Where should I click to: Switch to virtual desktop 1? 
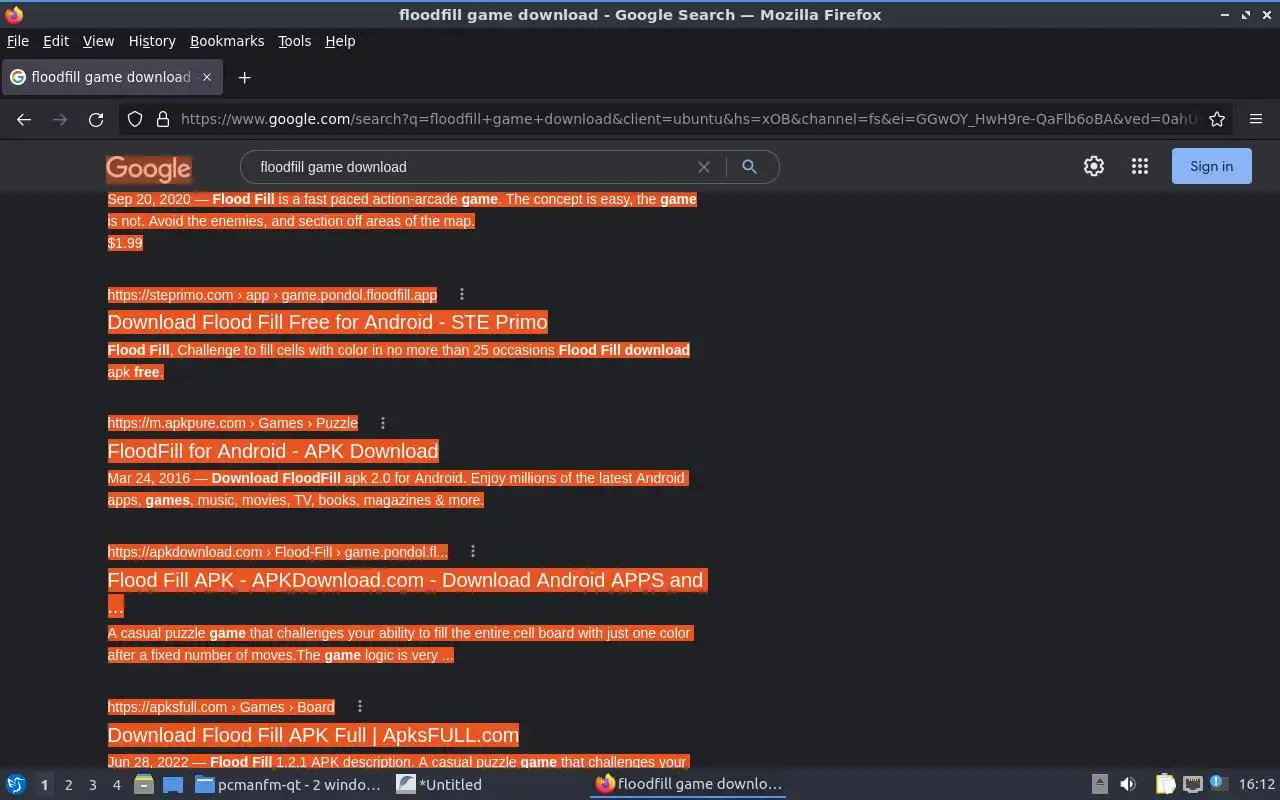[44, 785]
